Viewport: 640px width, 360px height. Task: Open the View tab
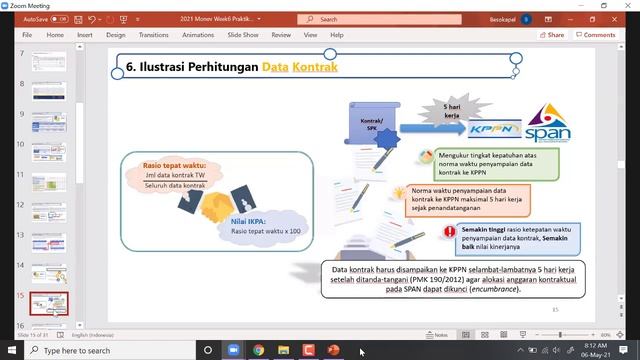click(x=310, y=35)
